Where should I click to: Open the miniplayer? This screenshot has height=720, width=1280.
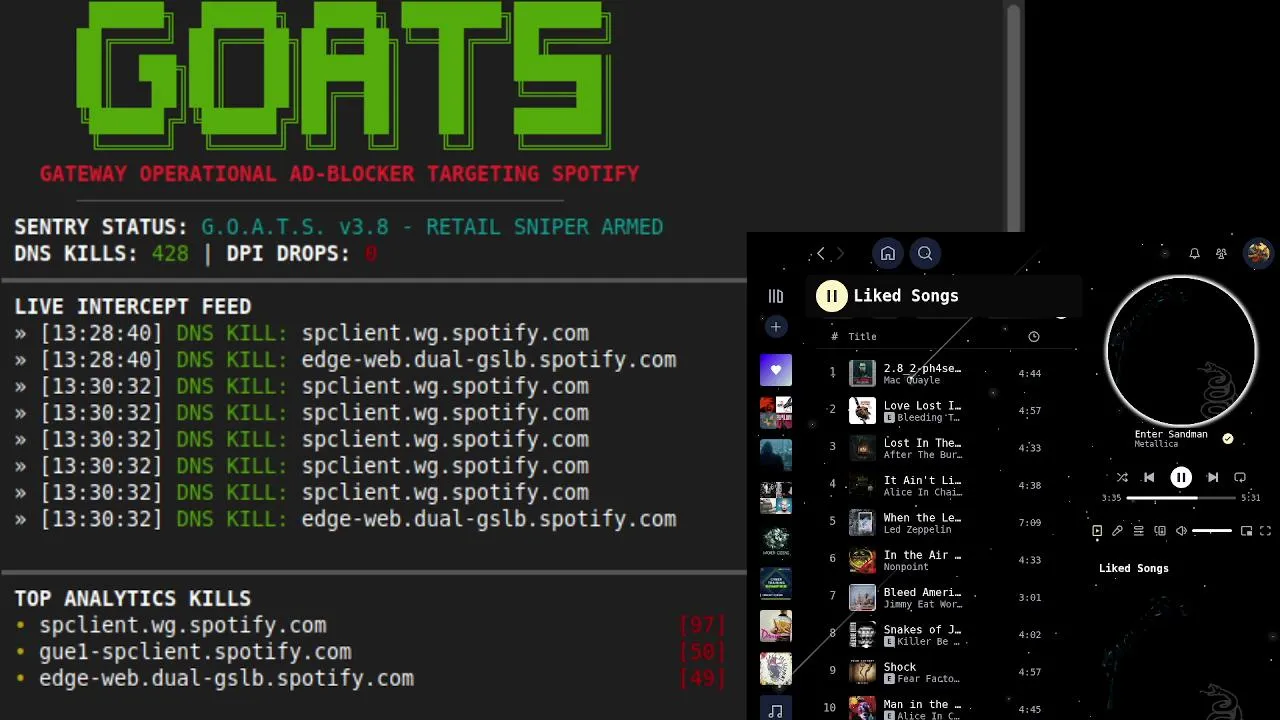click(x=1246, y=531)
